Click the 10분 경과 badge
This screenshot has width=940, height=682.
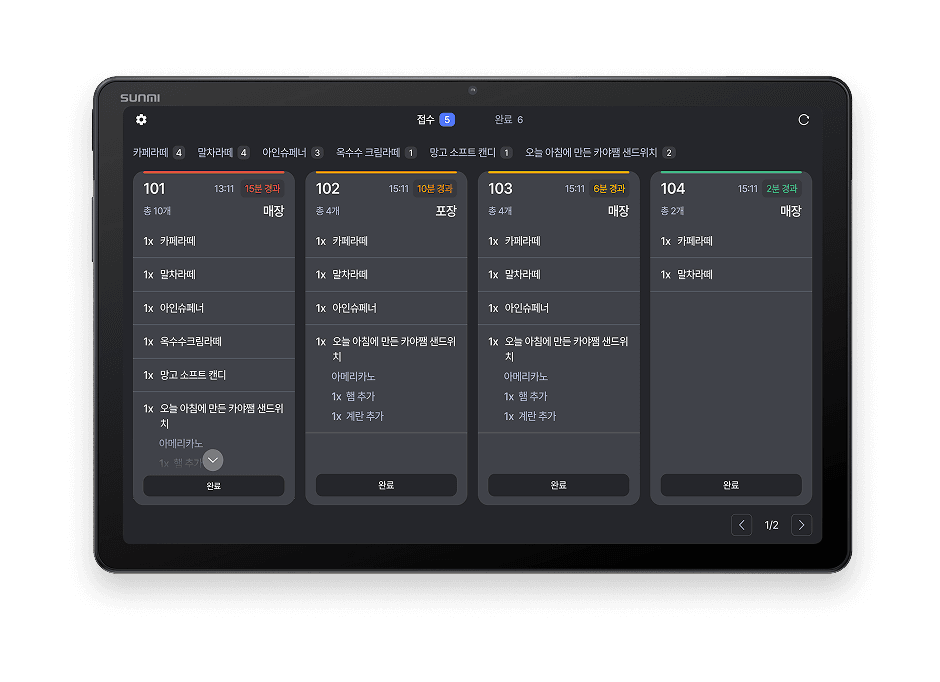tap(435, 189)
